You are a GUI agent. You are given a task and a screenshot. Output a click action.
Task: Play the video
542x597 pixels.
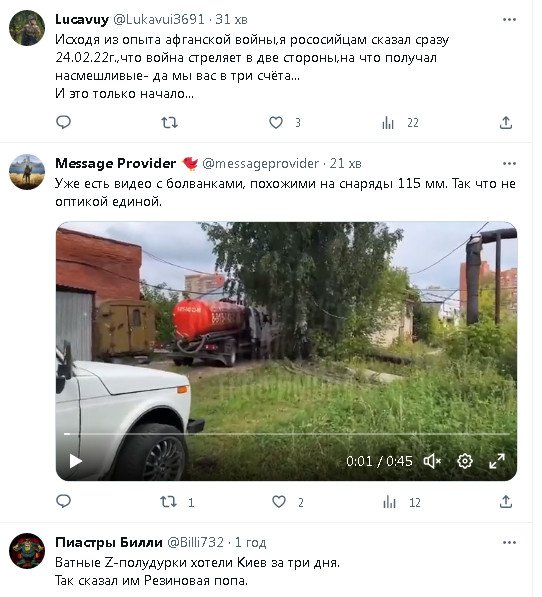pyautogui.click(x=75, y=461)
